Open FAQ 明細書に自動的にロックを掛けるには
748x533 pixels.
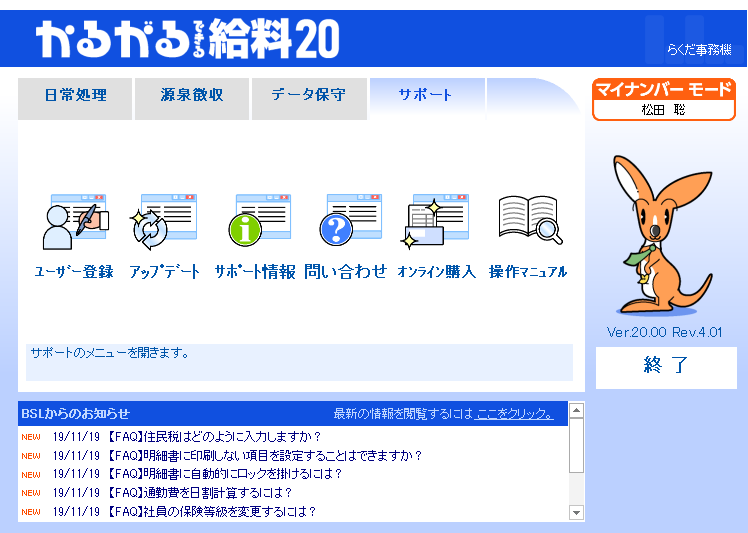[x=223, y=474]
